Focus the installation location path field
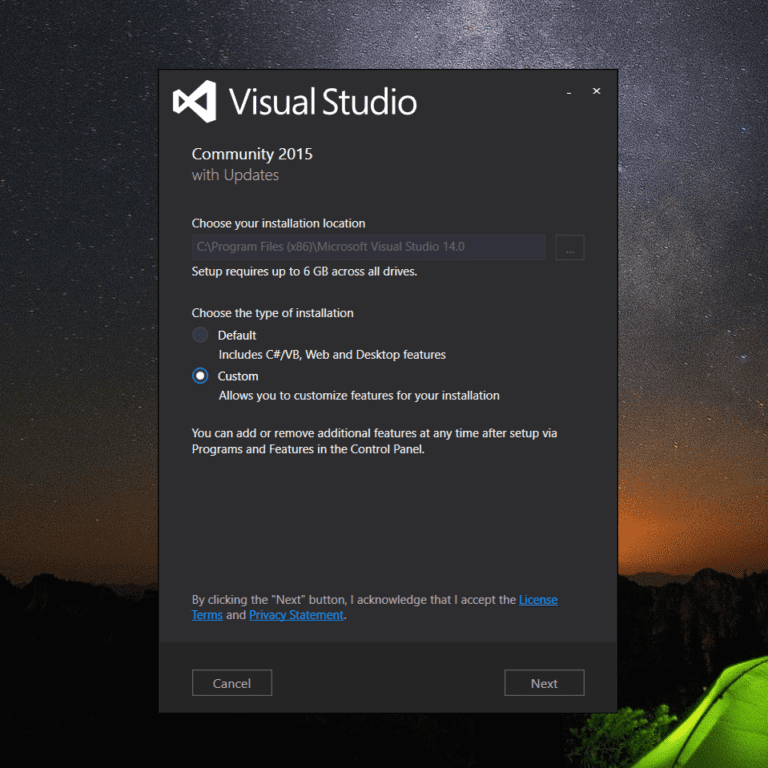Image resolution: width=768 pixels, height=768 pixels. tap(368, 247)
